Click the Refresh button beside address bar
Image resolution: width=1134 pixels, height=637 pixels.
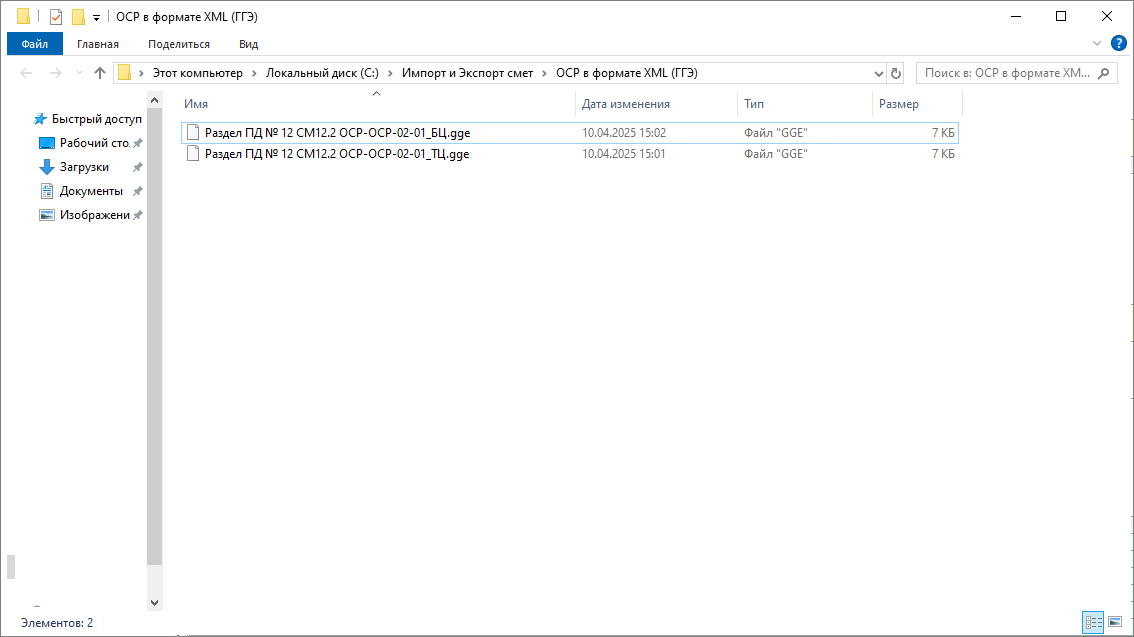(896, 73)
